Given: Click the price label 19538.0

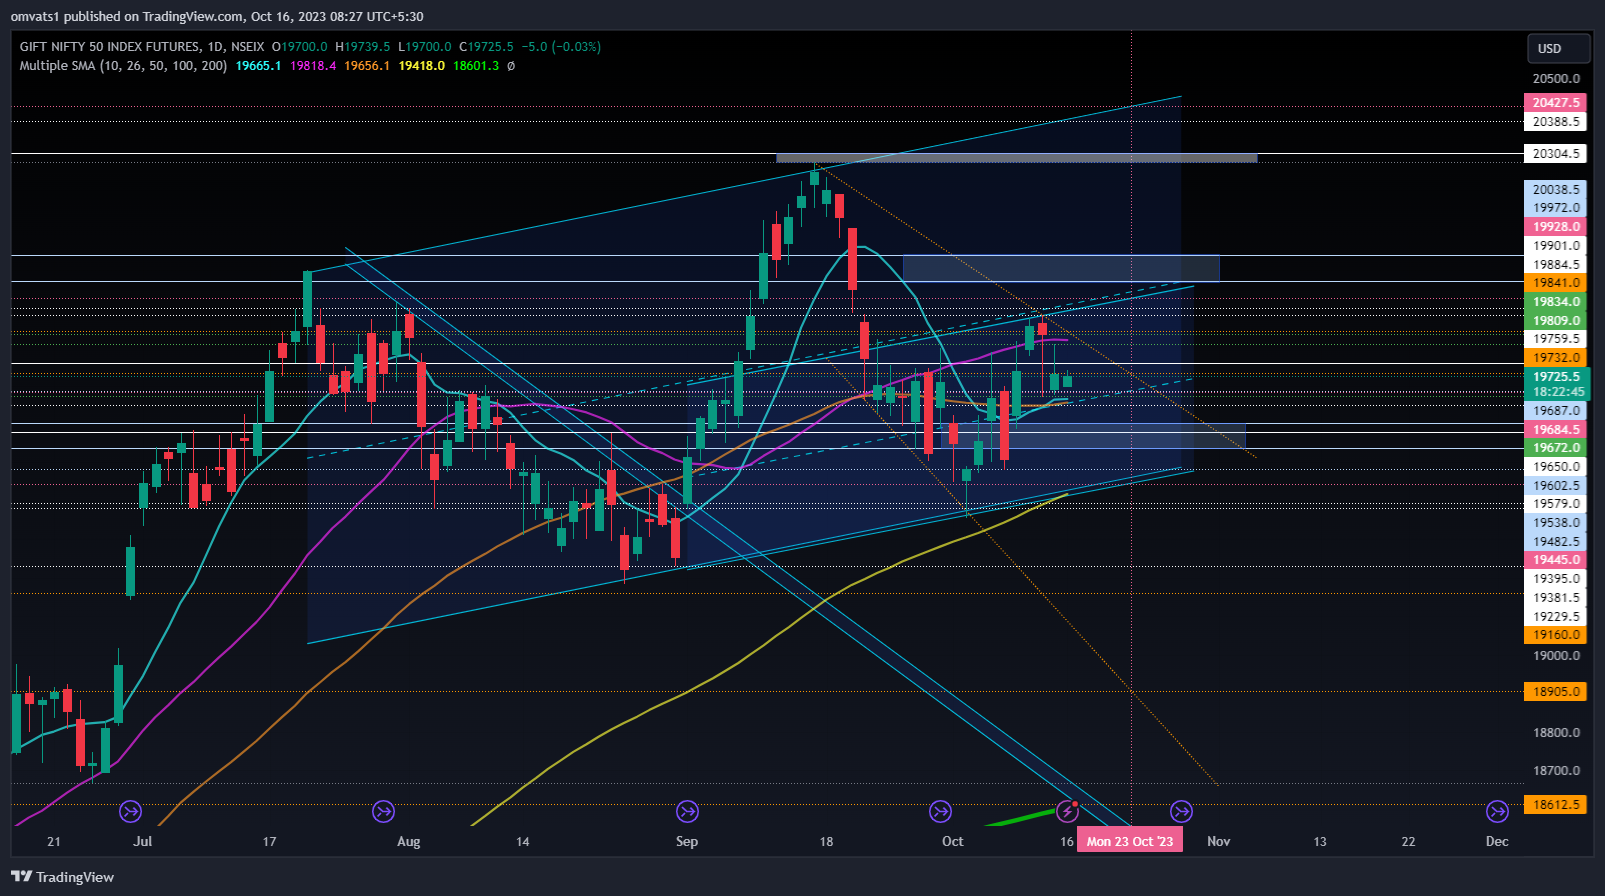Looking at the screenshot, I should click(x=1557, y=523).
